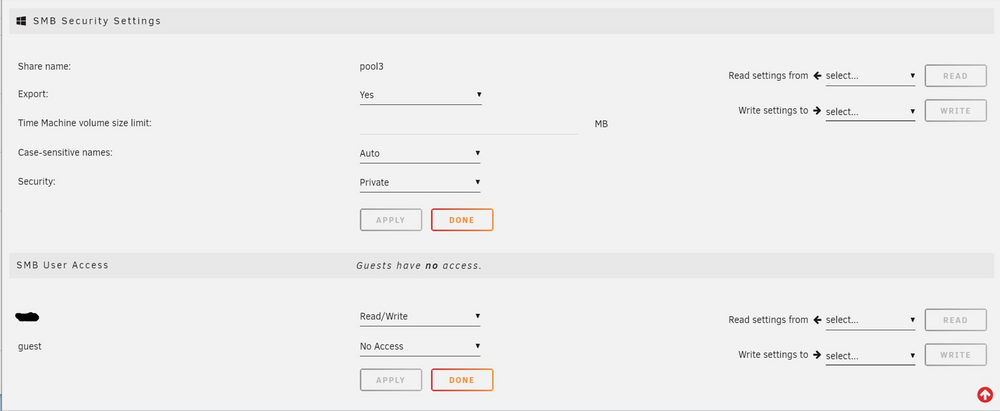
Task: Click the Guests have no access notice
Action: pyautogui.click(x=418, y=265)
